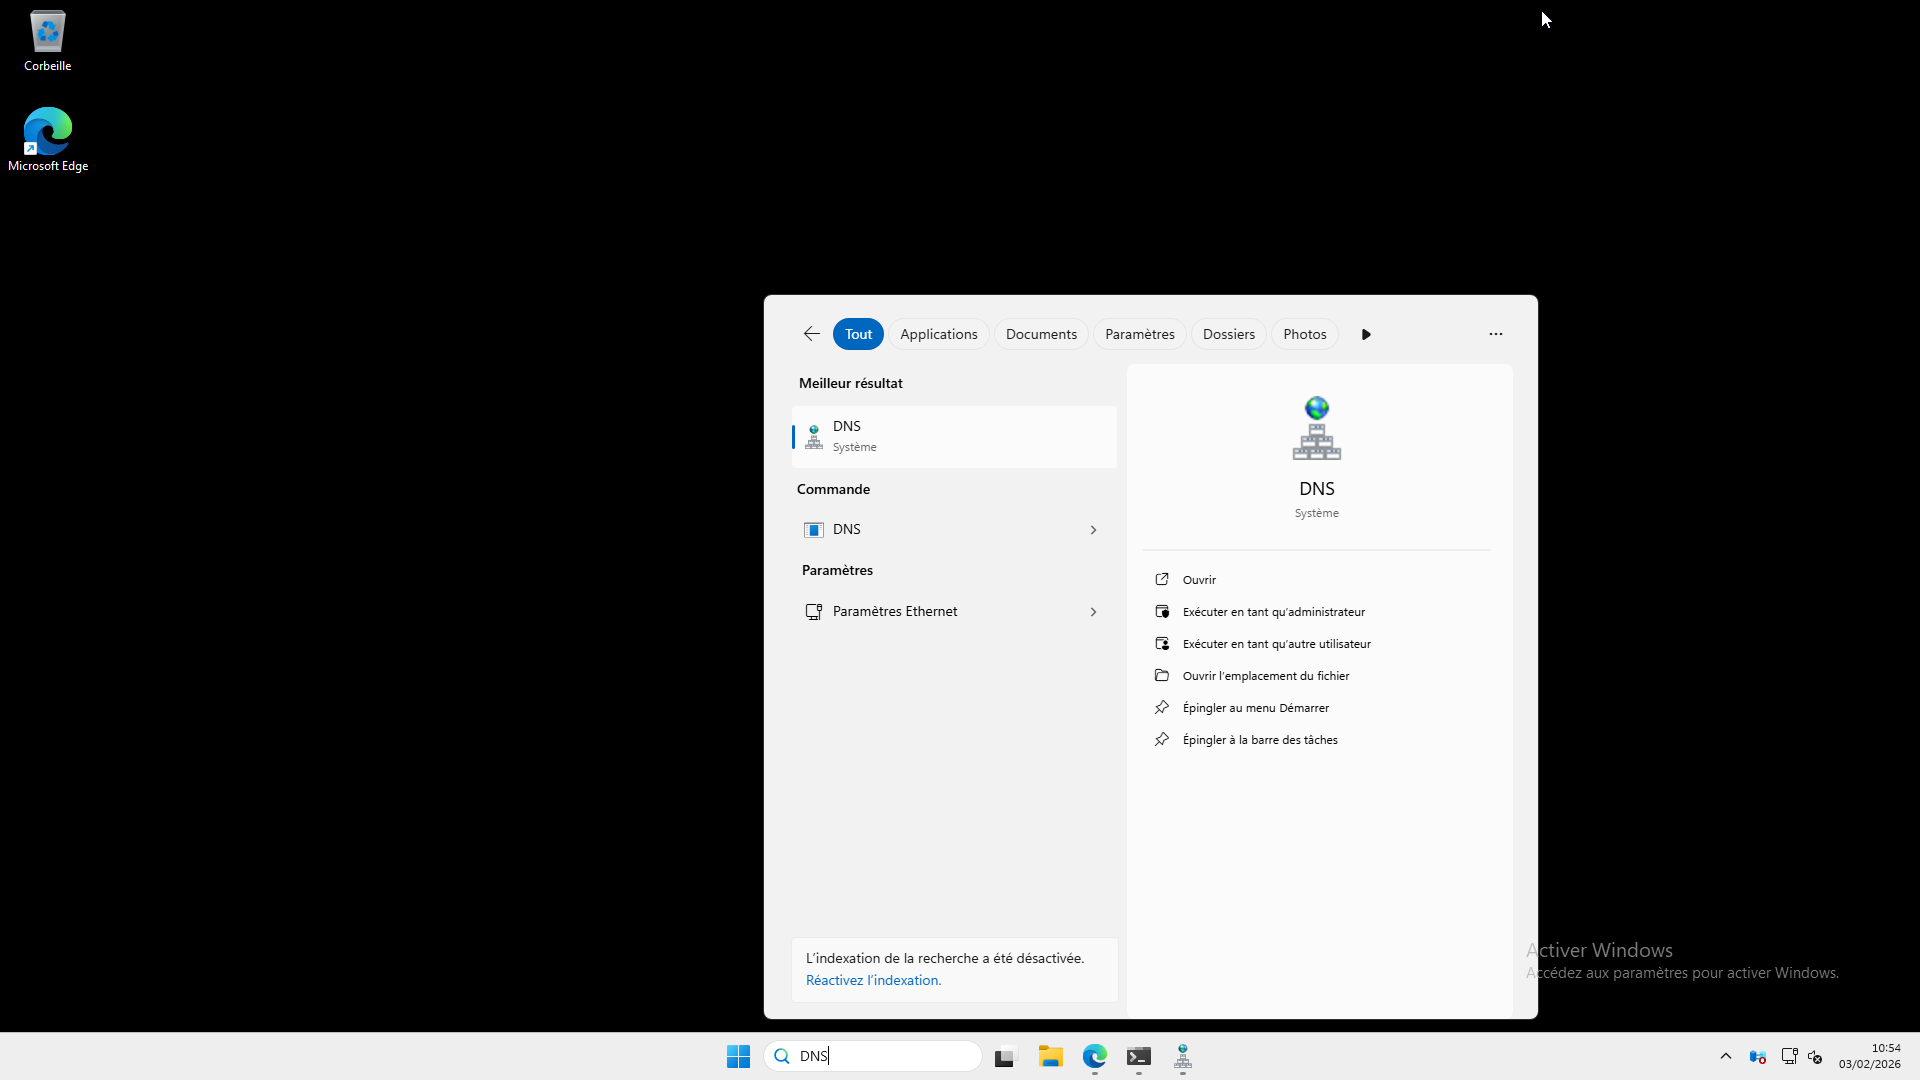Click the three-dots more options icon
The height and width of the screenshot is (1088, 1920).
[x=1495, y=334]
